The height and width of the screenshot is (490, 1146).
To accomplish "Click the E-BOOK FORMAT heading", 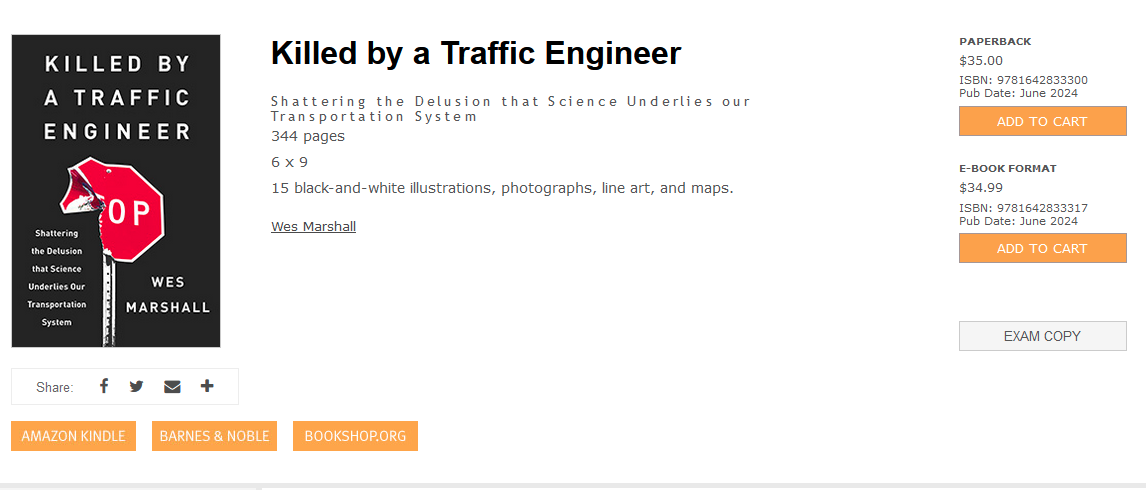I will tap(1008, 168).
